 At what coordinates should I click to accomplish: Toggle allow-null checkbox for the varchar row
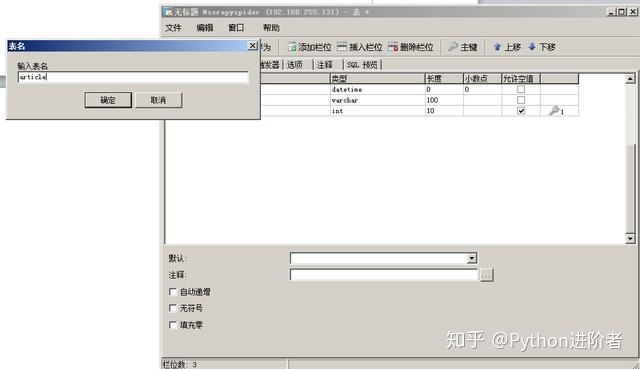(x=521, y=100)
